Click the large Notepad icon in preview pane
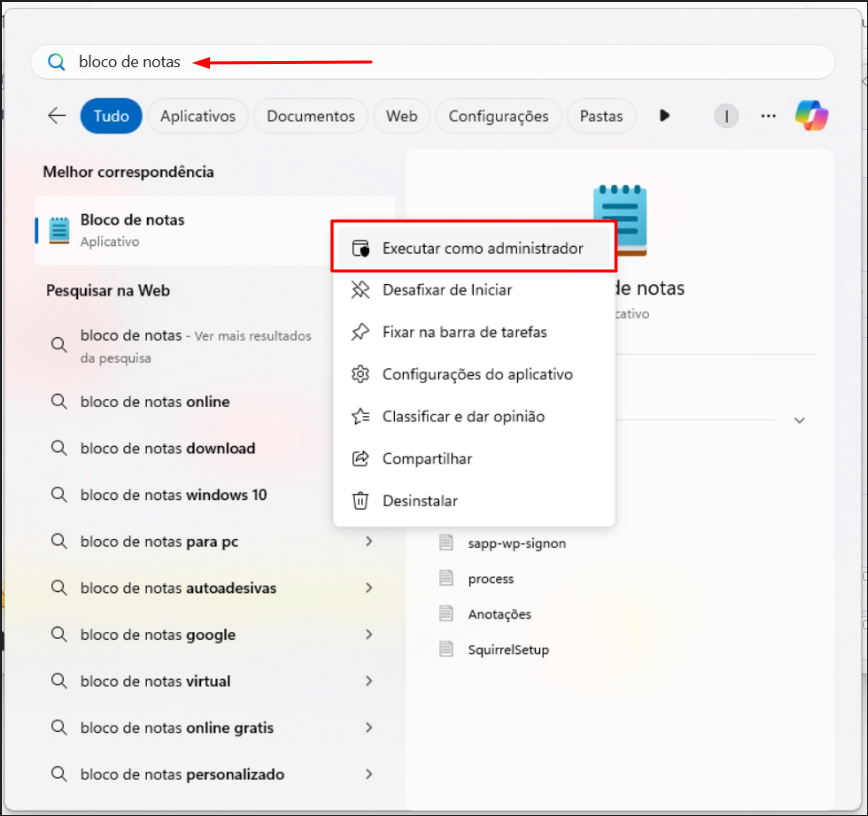 pyautogui.click(x=620, y=220)
